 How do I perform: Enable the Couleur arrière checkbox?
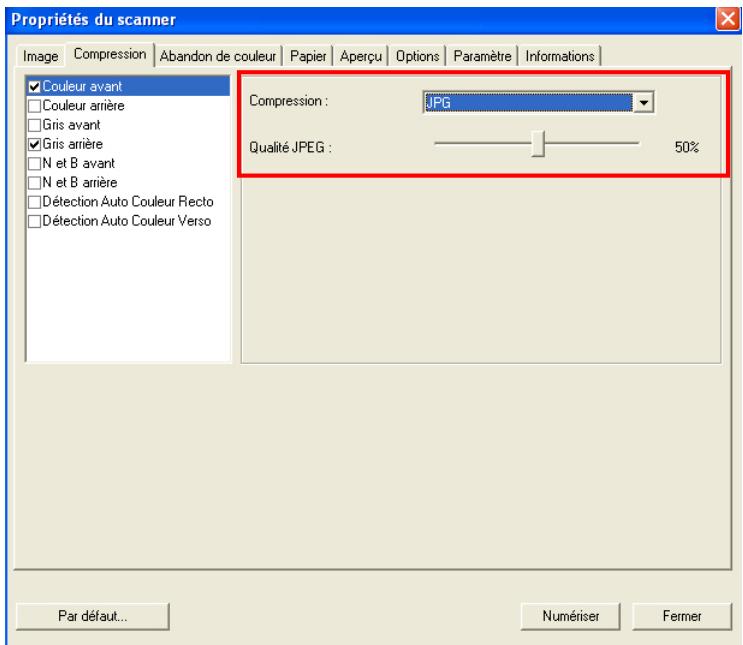tap(35, 105)
